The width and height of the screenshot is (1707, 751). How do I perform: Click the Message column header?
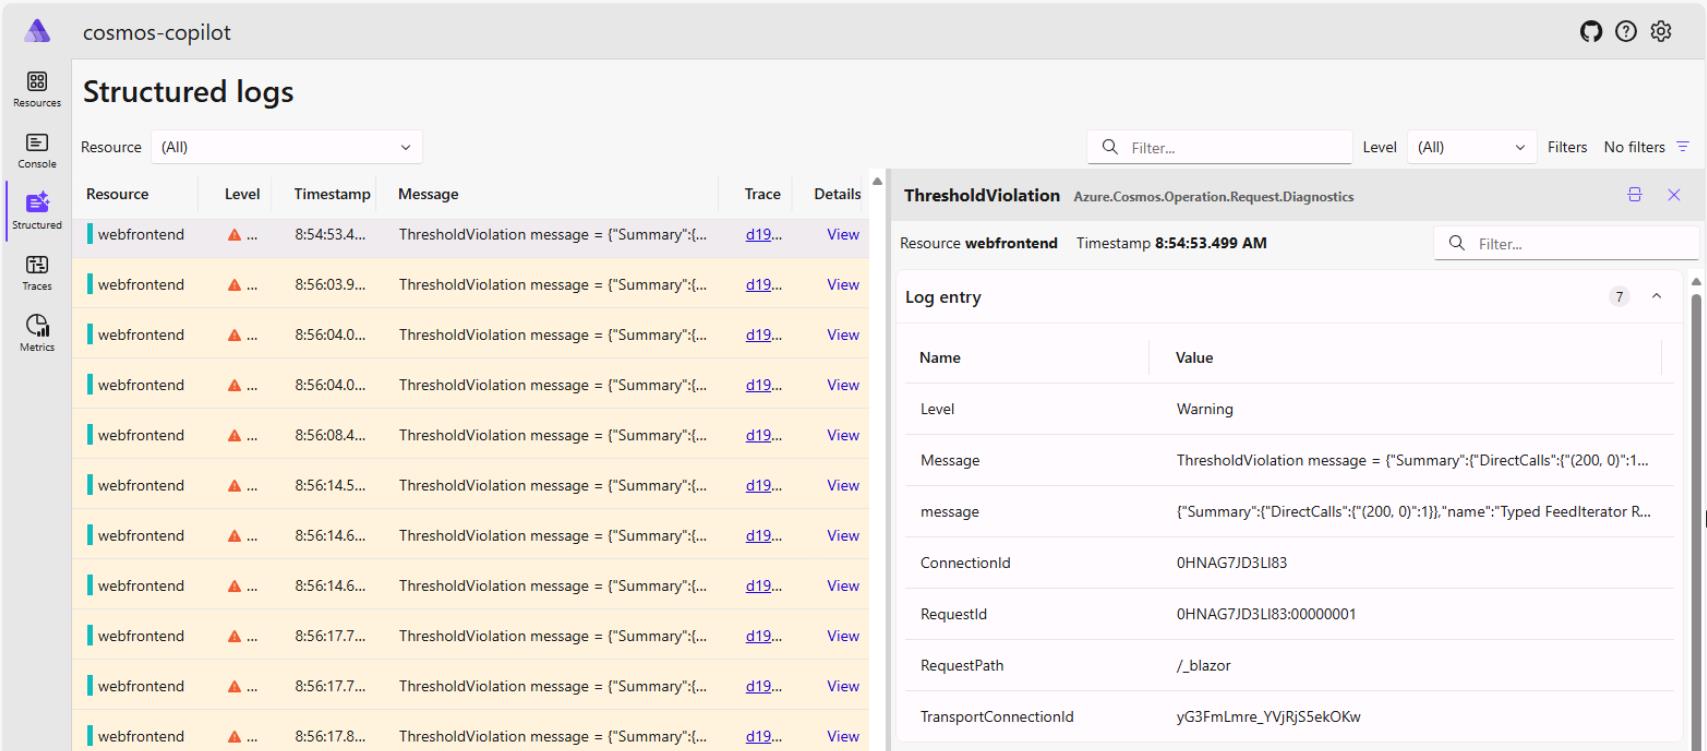click(428, 194)
